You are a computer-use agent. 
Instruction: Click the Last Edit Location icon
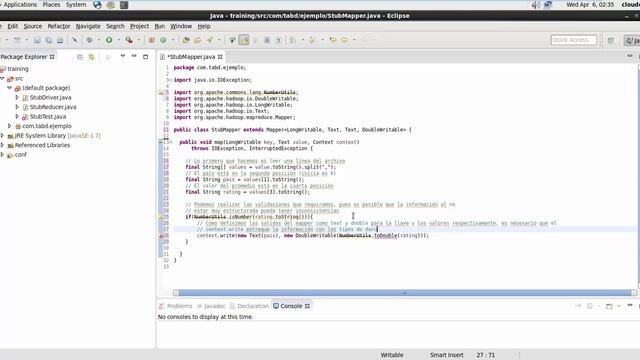(x=333, y=40)
